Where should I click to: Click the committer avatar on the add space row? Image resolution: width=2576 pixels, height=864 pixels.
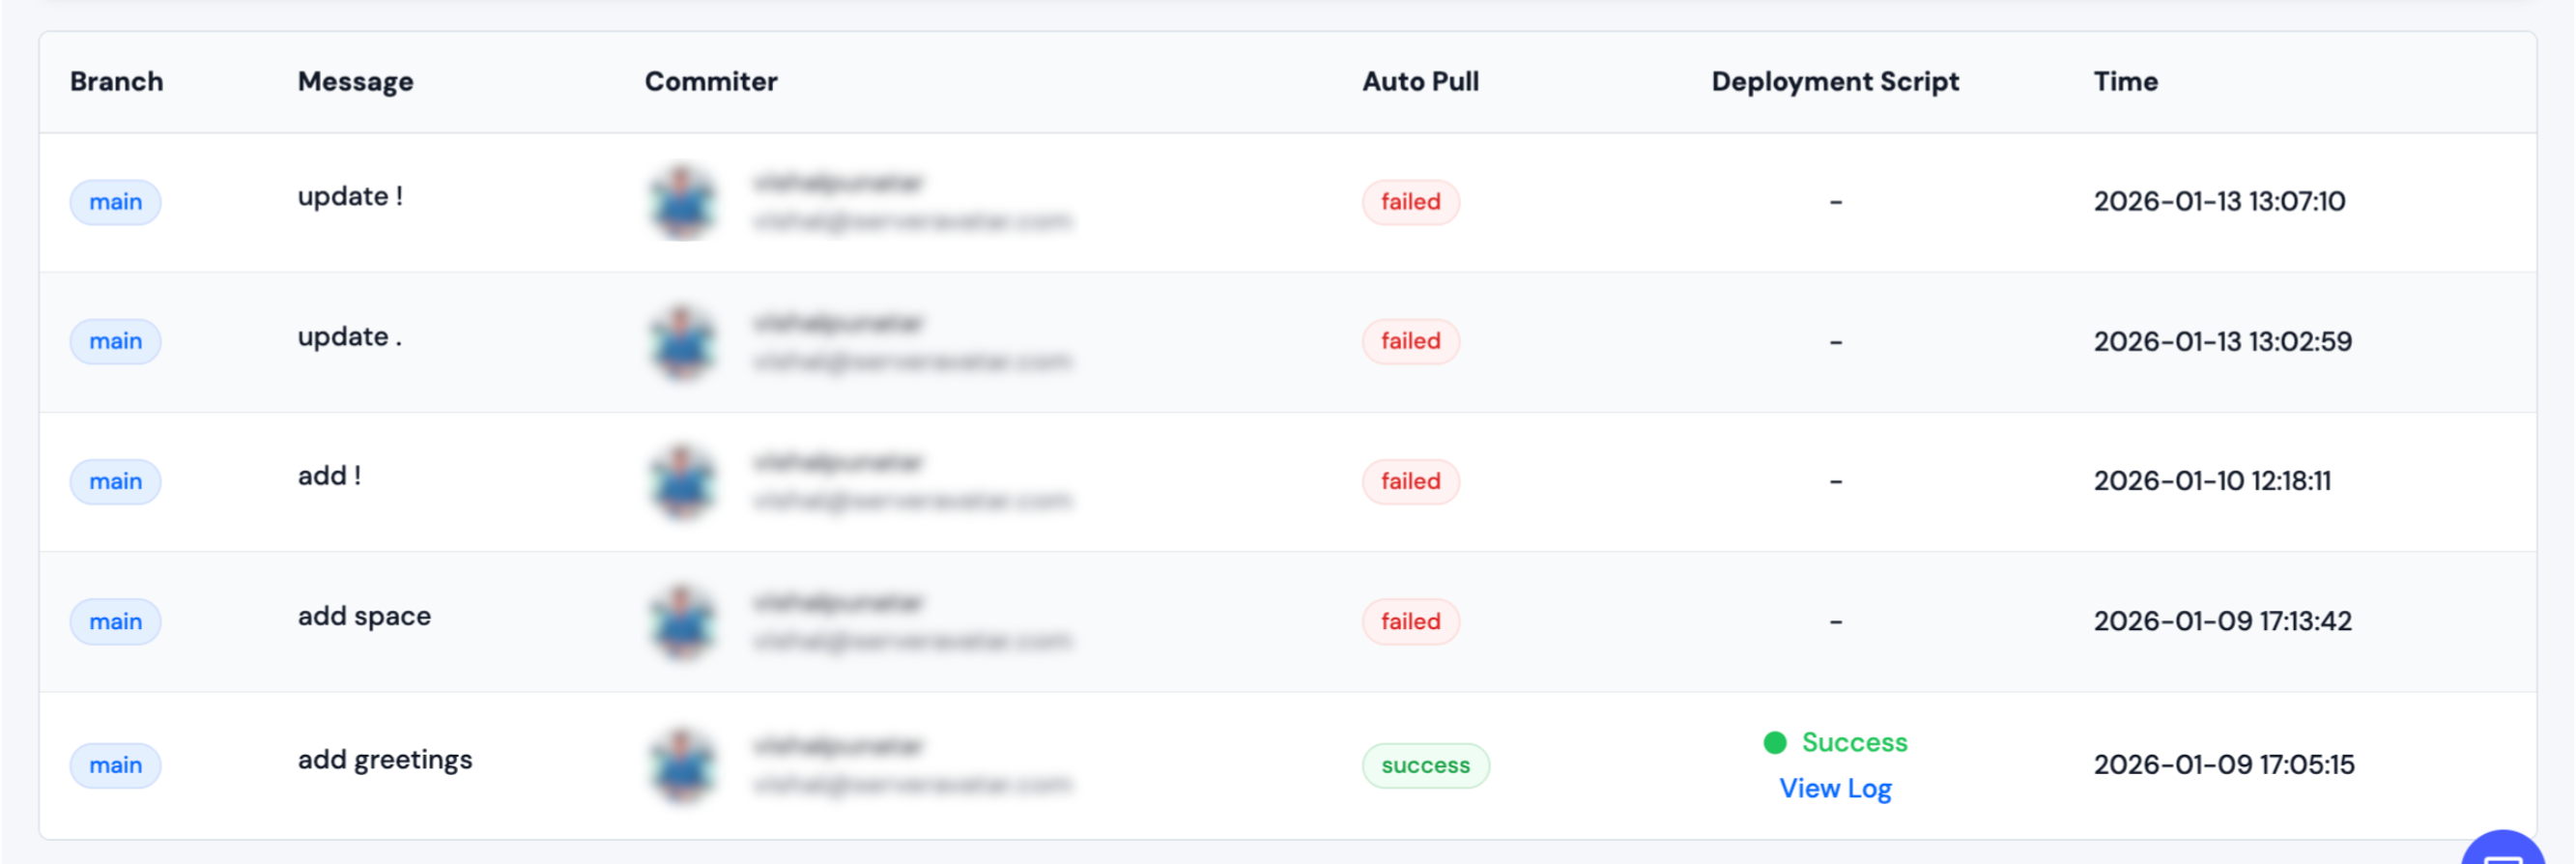pos(681,621)
